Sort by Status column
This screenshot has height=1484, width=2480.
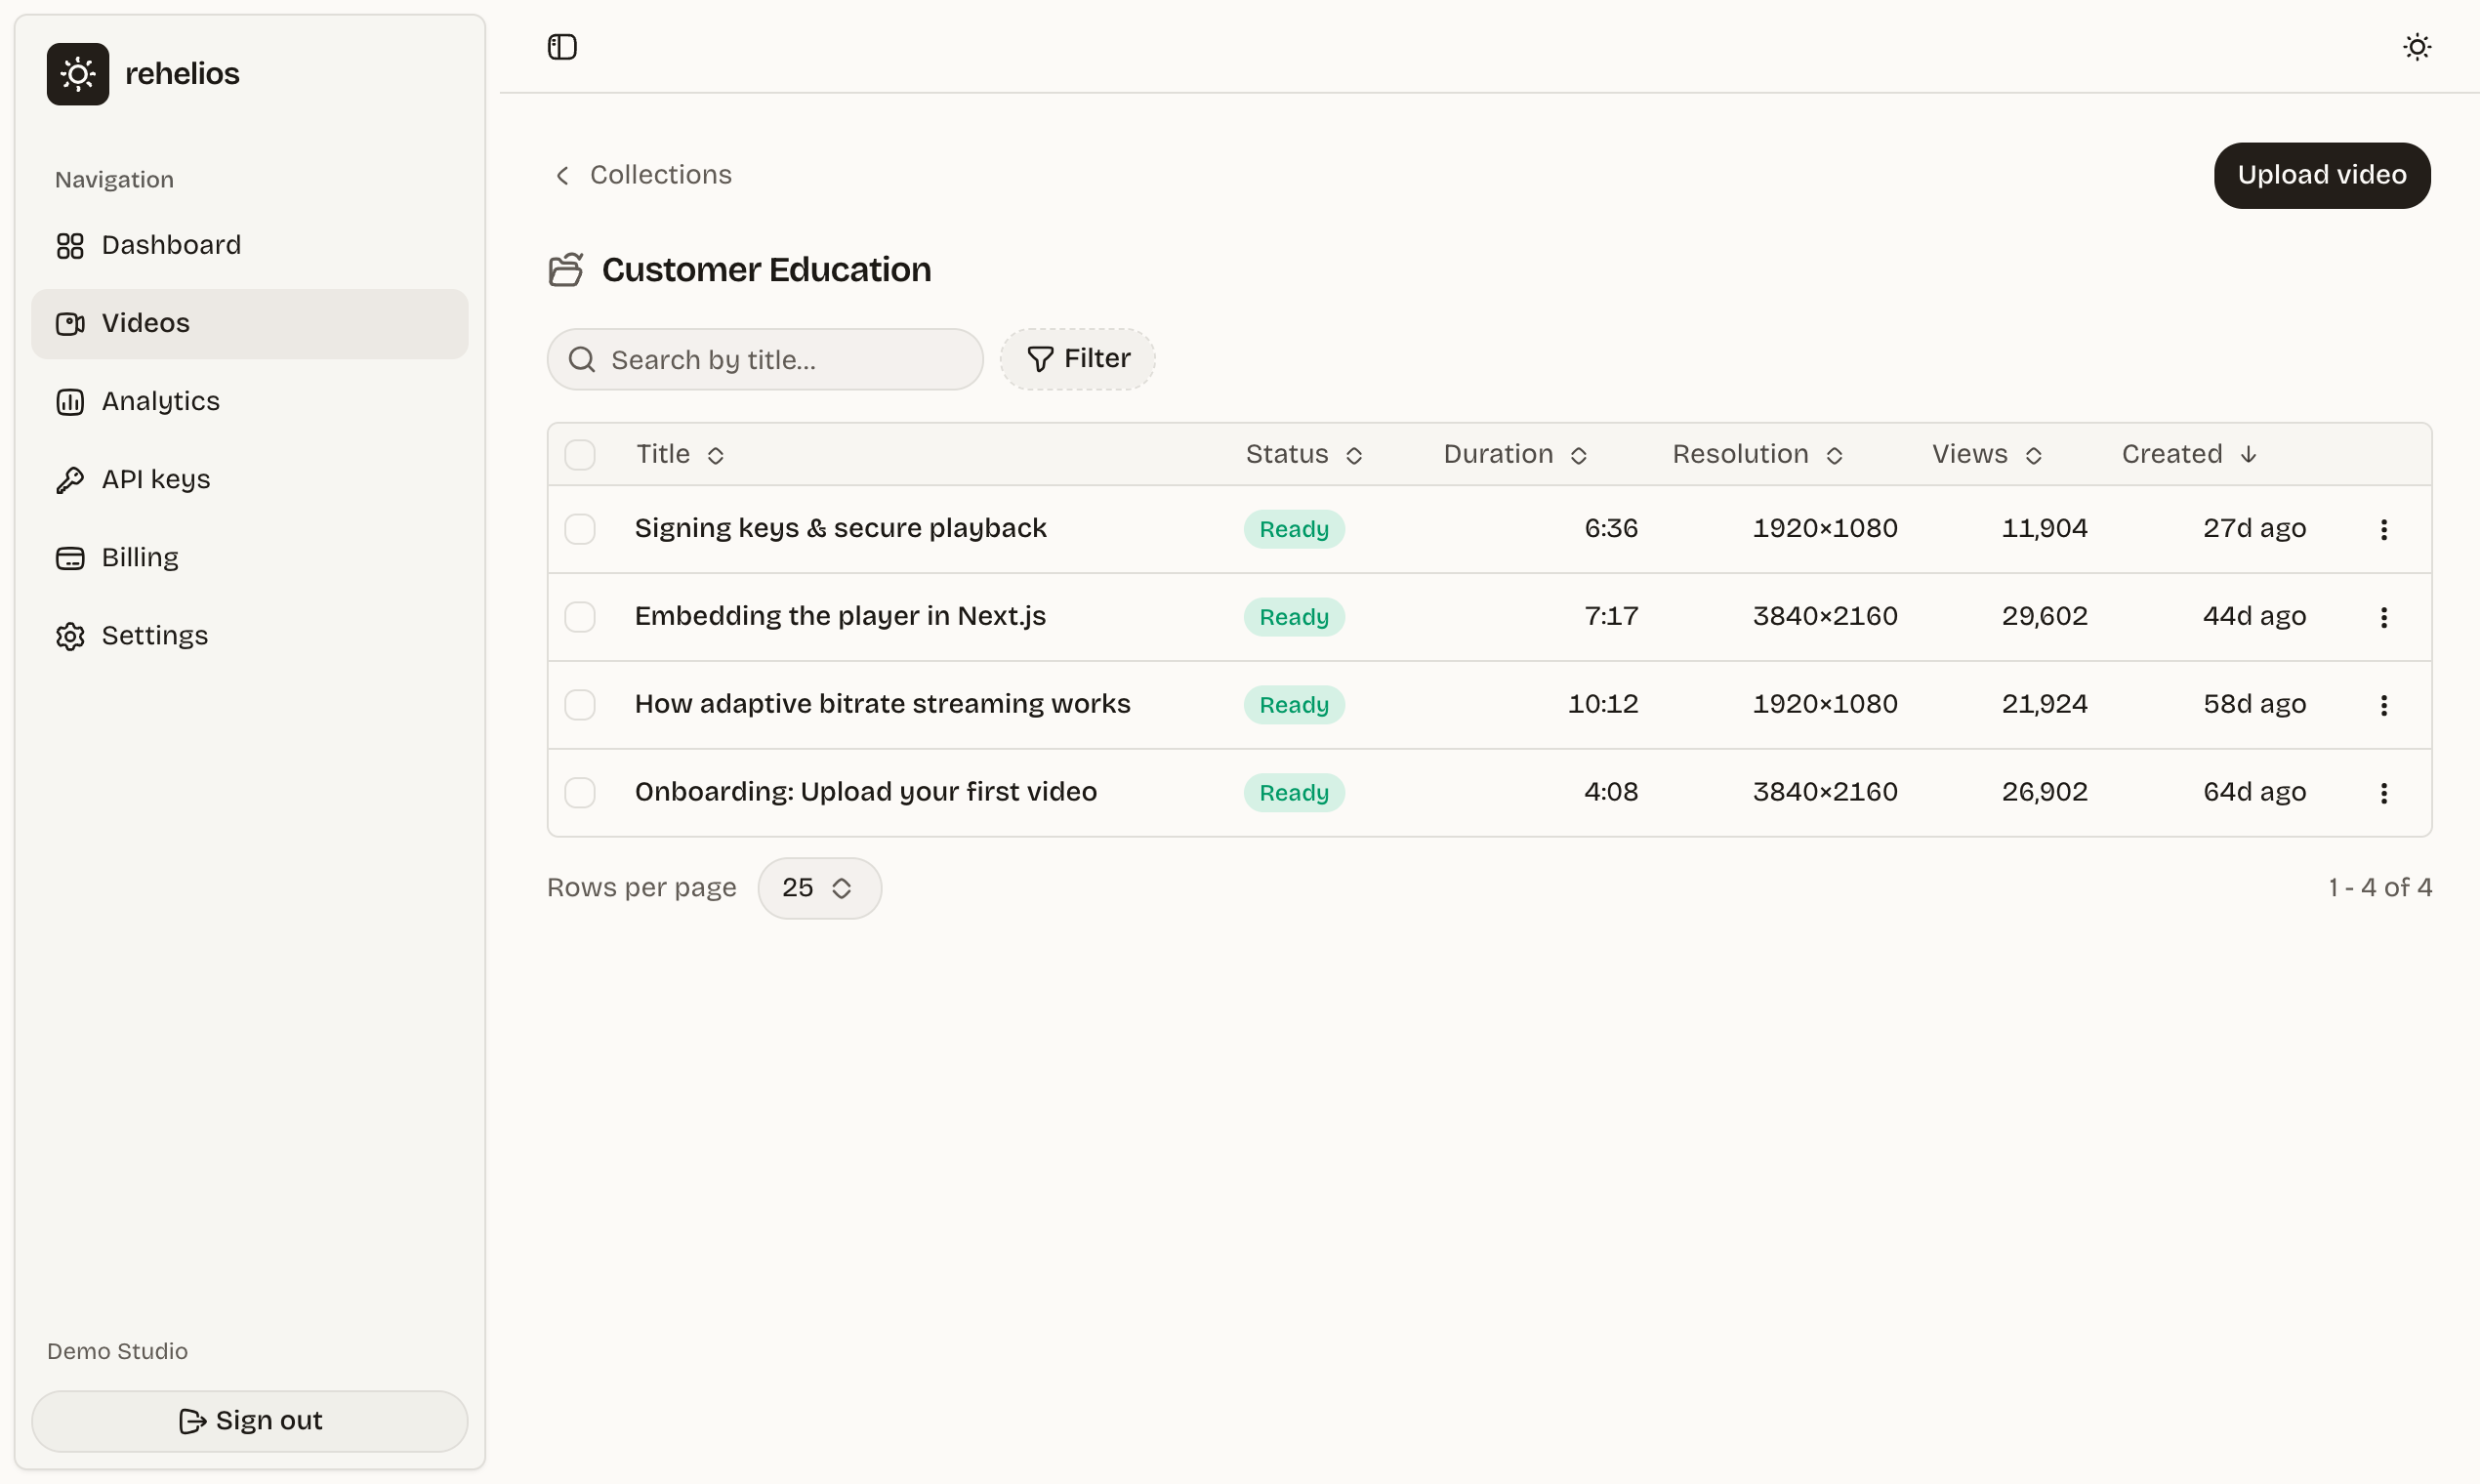(x=1304, y=455)
